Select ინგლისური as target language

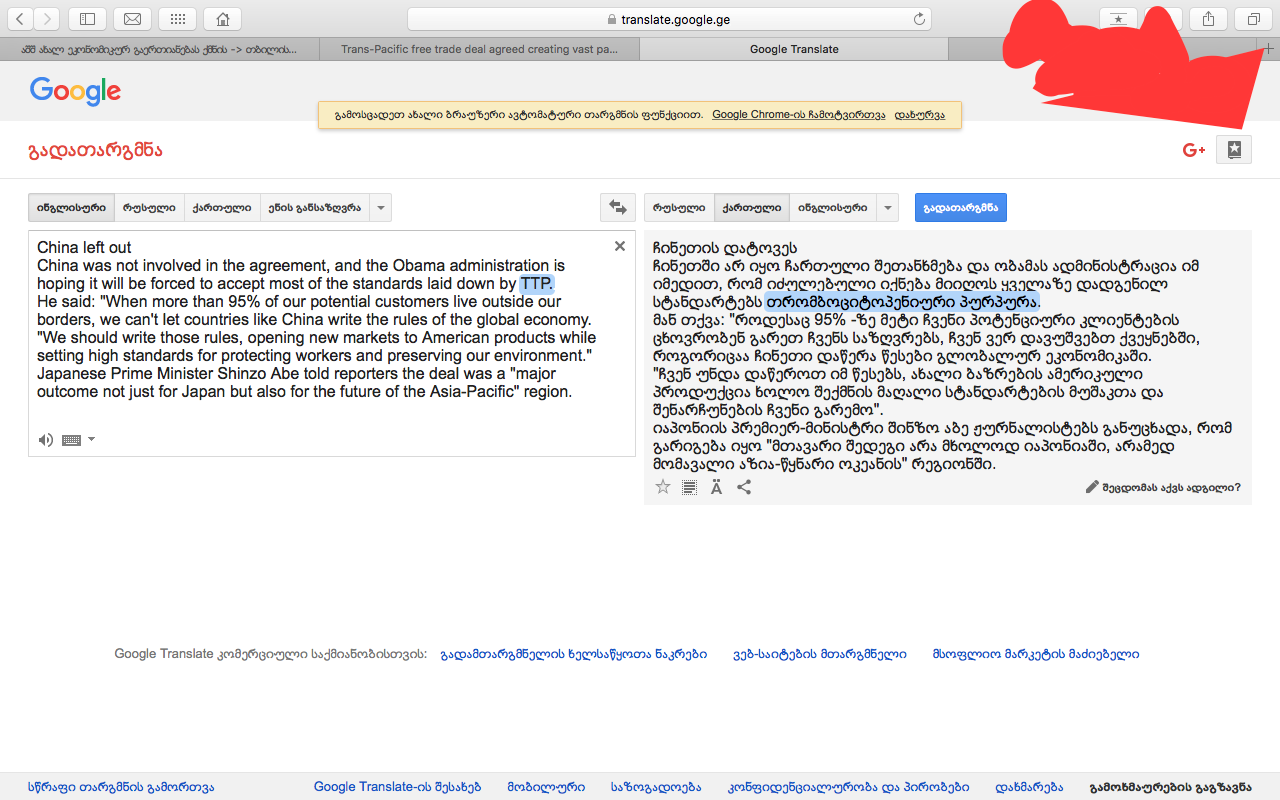[832, 208]
